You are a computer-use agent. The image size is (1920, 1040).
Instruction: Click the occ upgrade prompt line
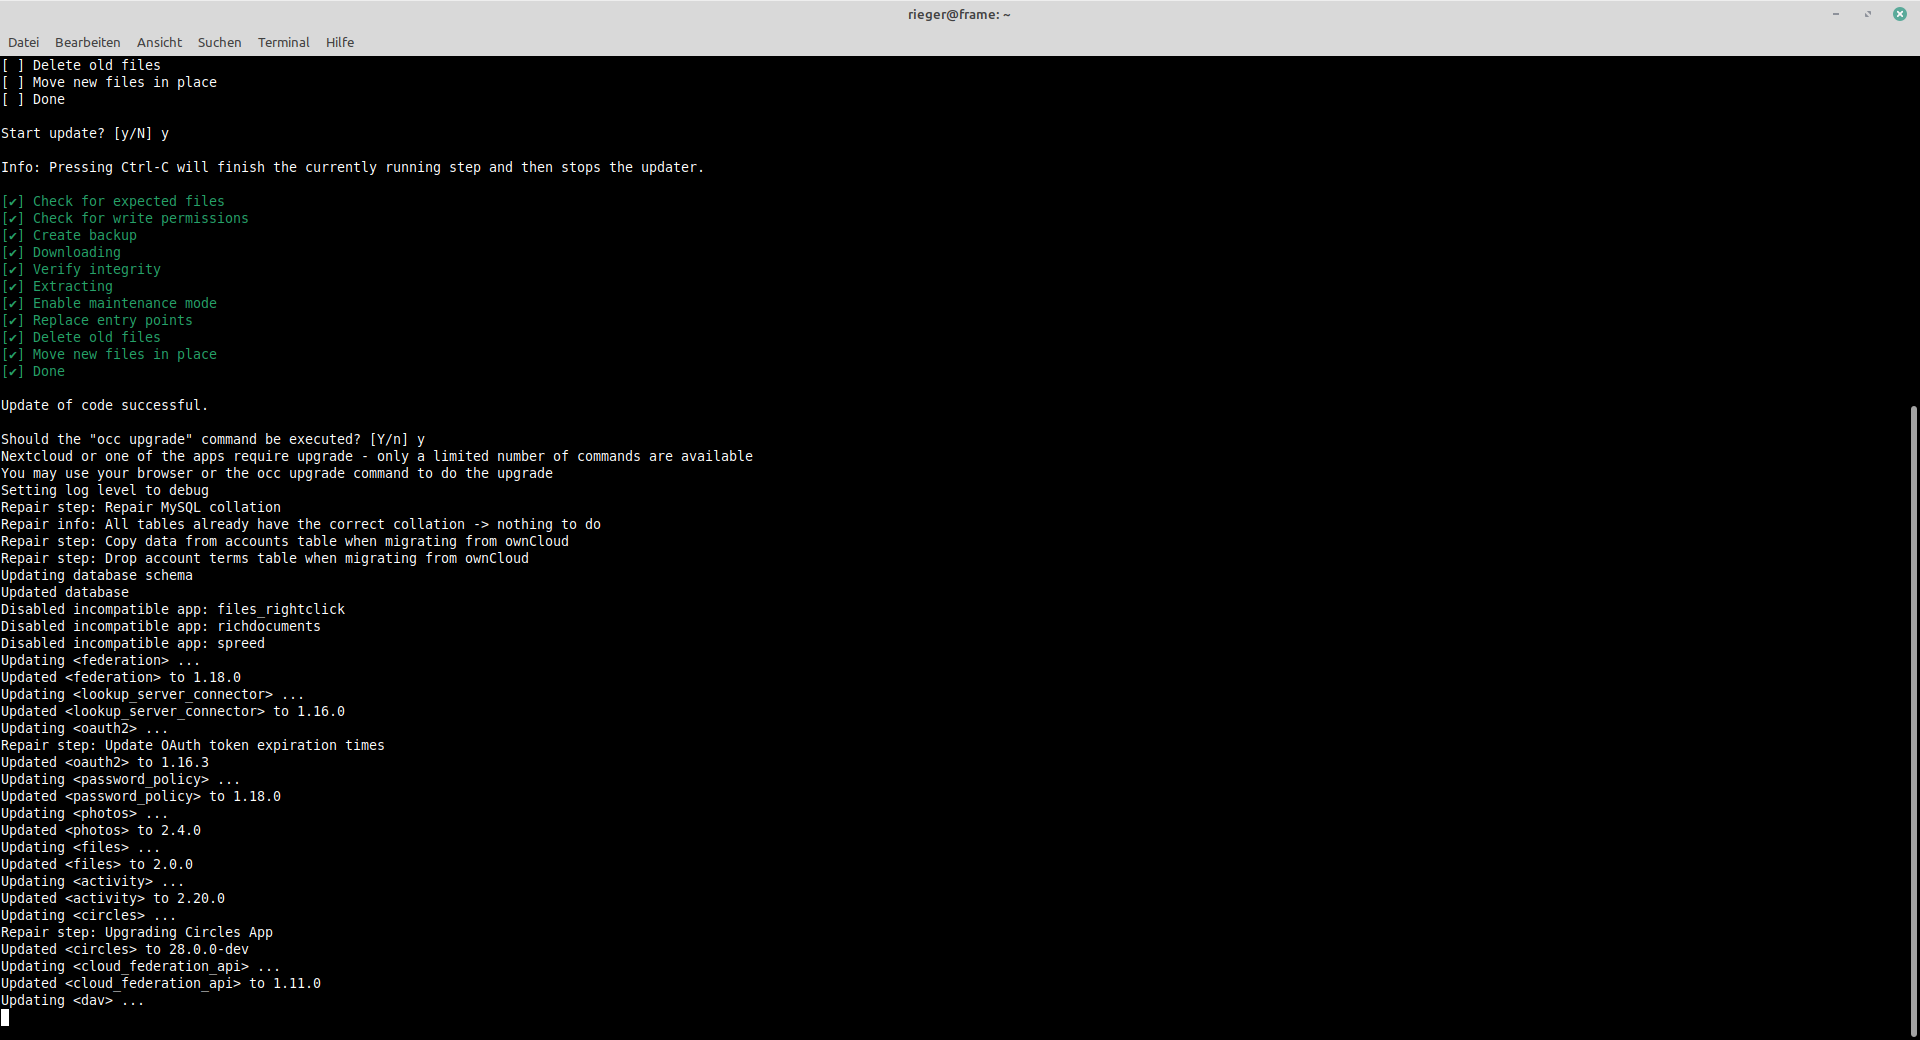click(x=213, y=439)
